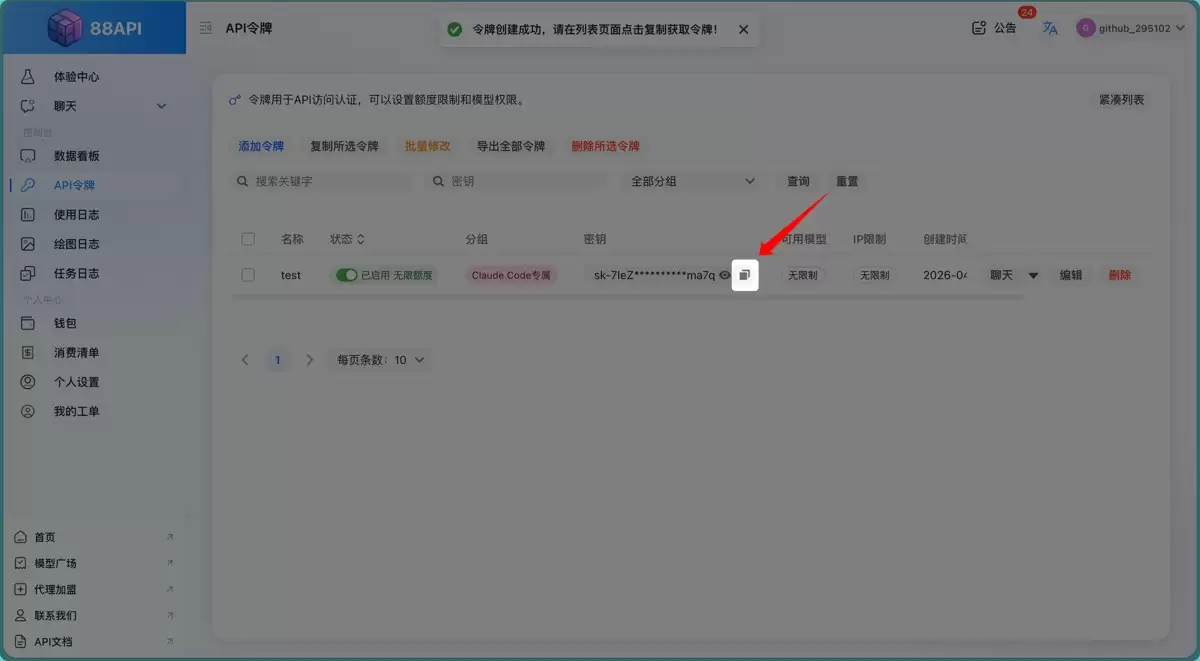Go to the previous page arrow
The width and height of the screenshot is (1200, 661).
click(245, 360)
